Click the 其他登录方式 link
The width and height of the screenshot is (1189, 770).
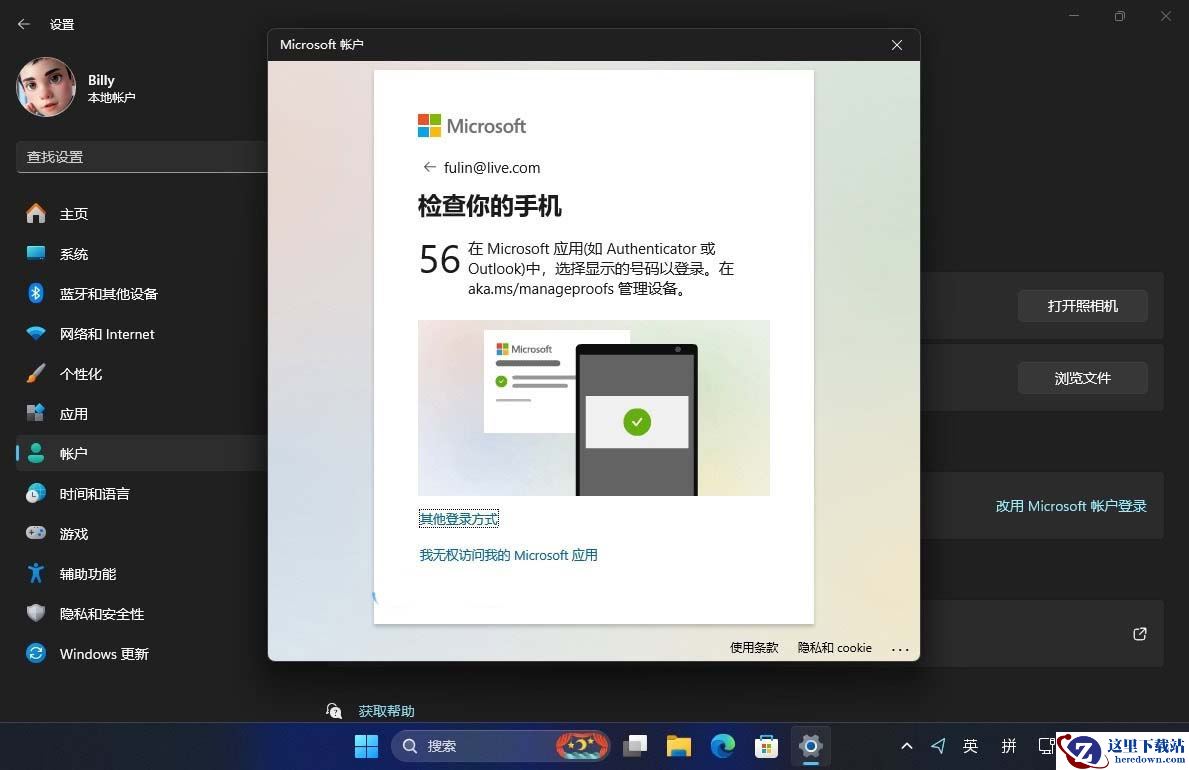459,519
